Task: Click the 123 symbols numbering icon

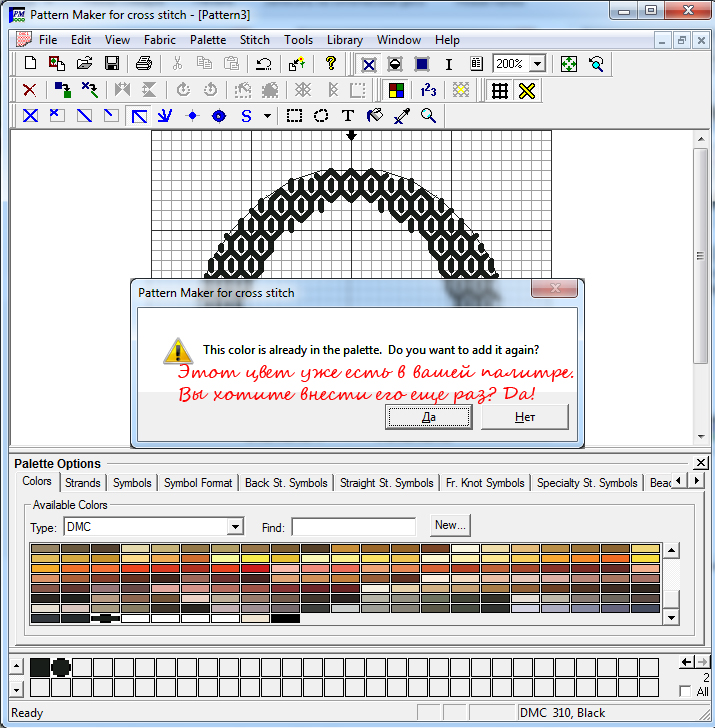Action: 428,90
